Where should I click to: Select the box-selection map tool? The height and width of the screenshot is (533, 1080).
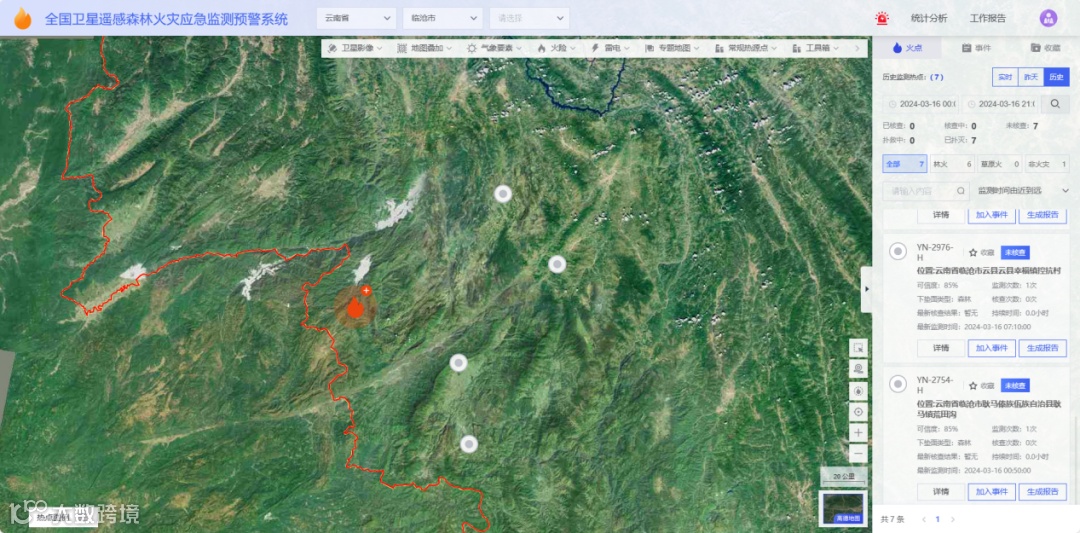click(x=858, y=348)
